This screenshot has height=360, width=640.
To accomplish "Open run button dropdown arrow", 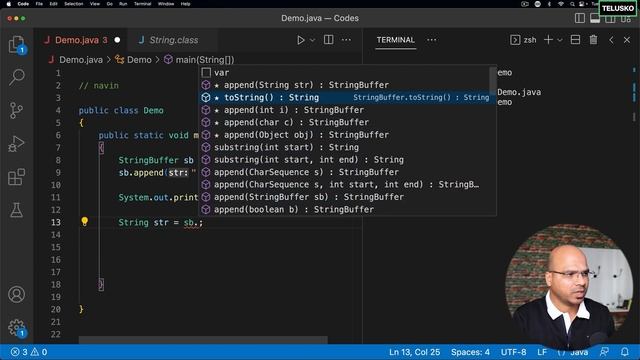I will (x=313, y=40).
